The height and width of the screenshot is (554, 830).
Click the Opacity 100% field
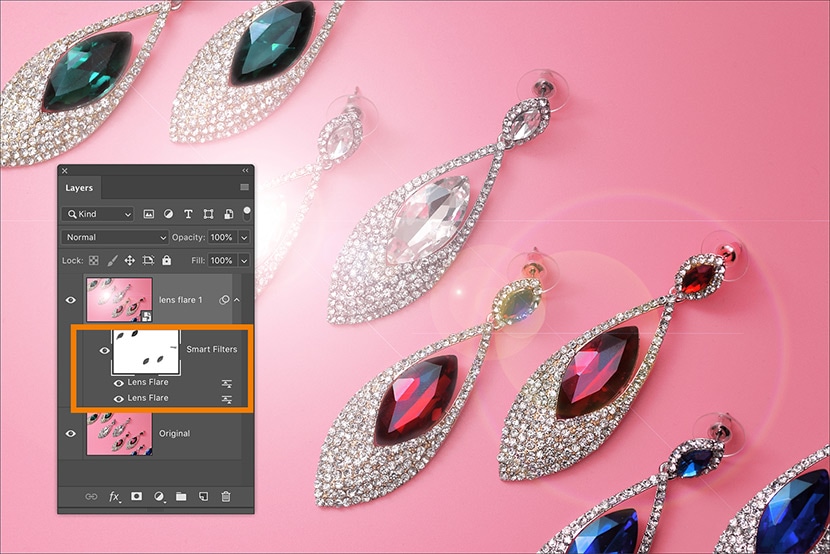[x=221, y=237]
